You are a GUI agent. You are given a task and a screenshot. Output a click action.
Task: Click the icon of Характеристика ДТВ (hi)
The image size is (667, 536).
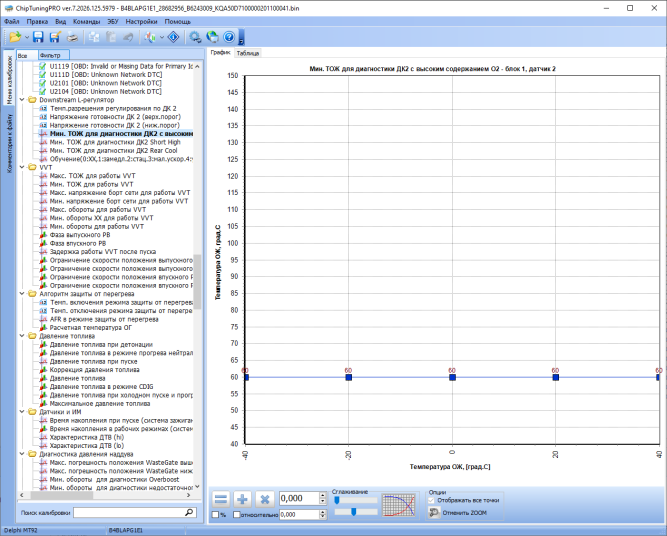43,437
